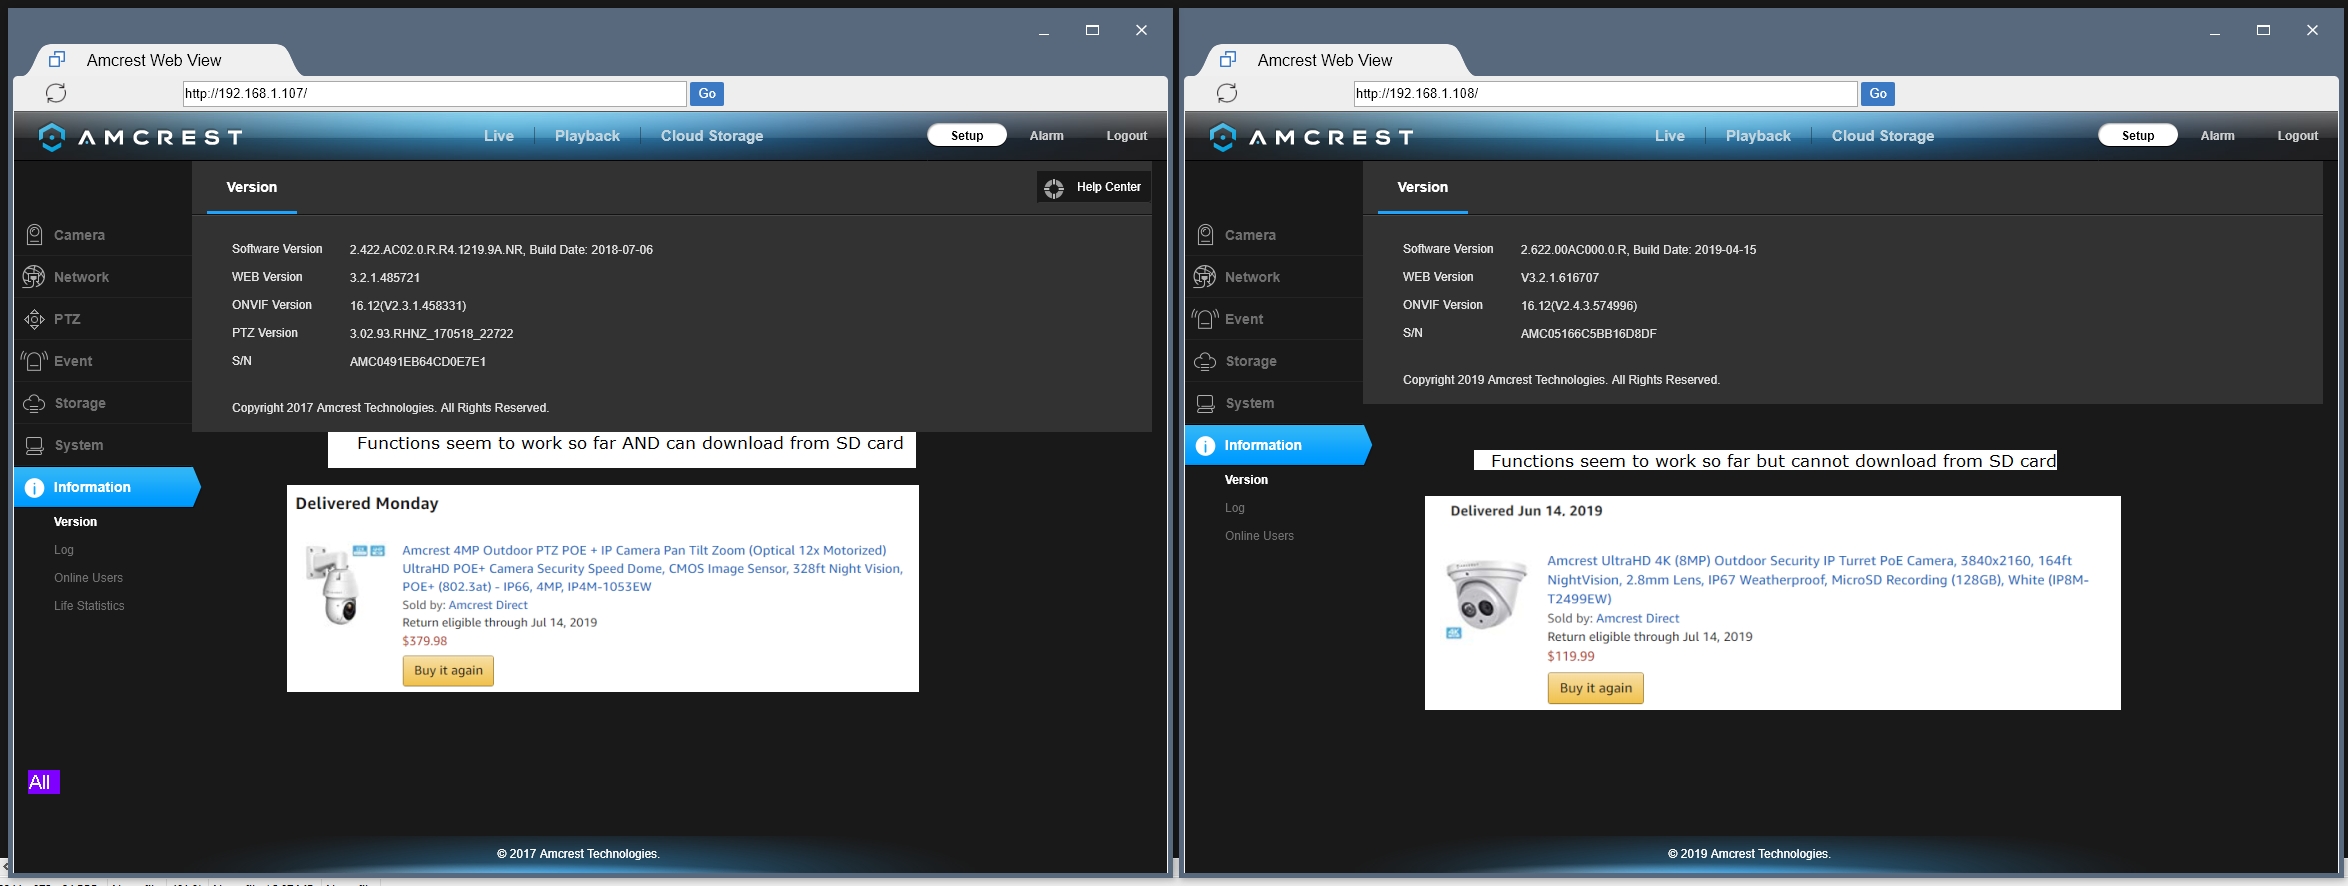The image size is (2348, 886).
Task: Click Network globe icon in left window
Action: (x=34, y=277)
